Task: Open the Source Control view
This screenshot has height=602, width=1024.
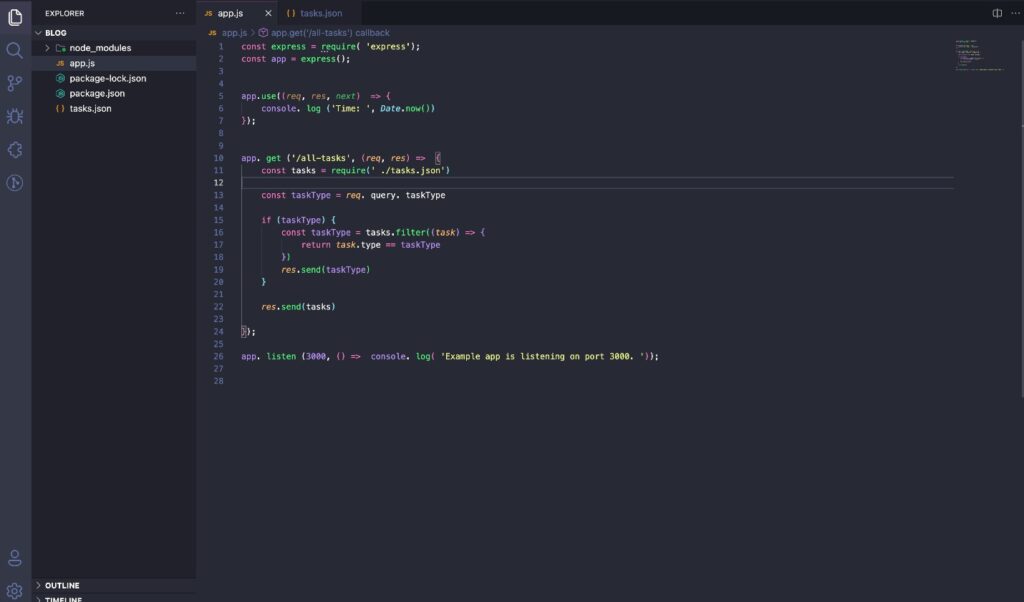Action: click(x=15, y=83)
